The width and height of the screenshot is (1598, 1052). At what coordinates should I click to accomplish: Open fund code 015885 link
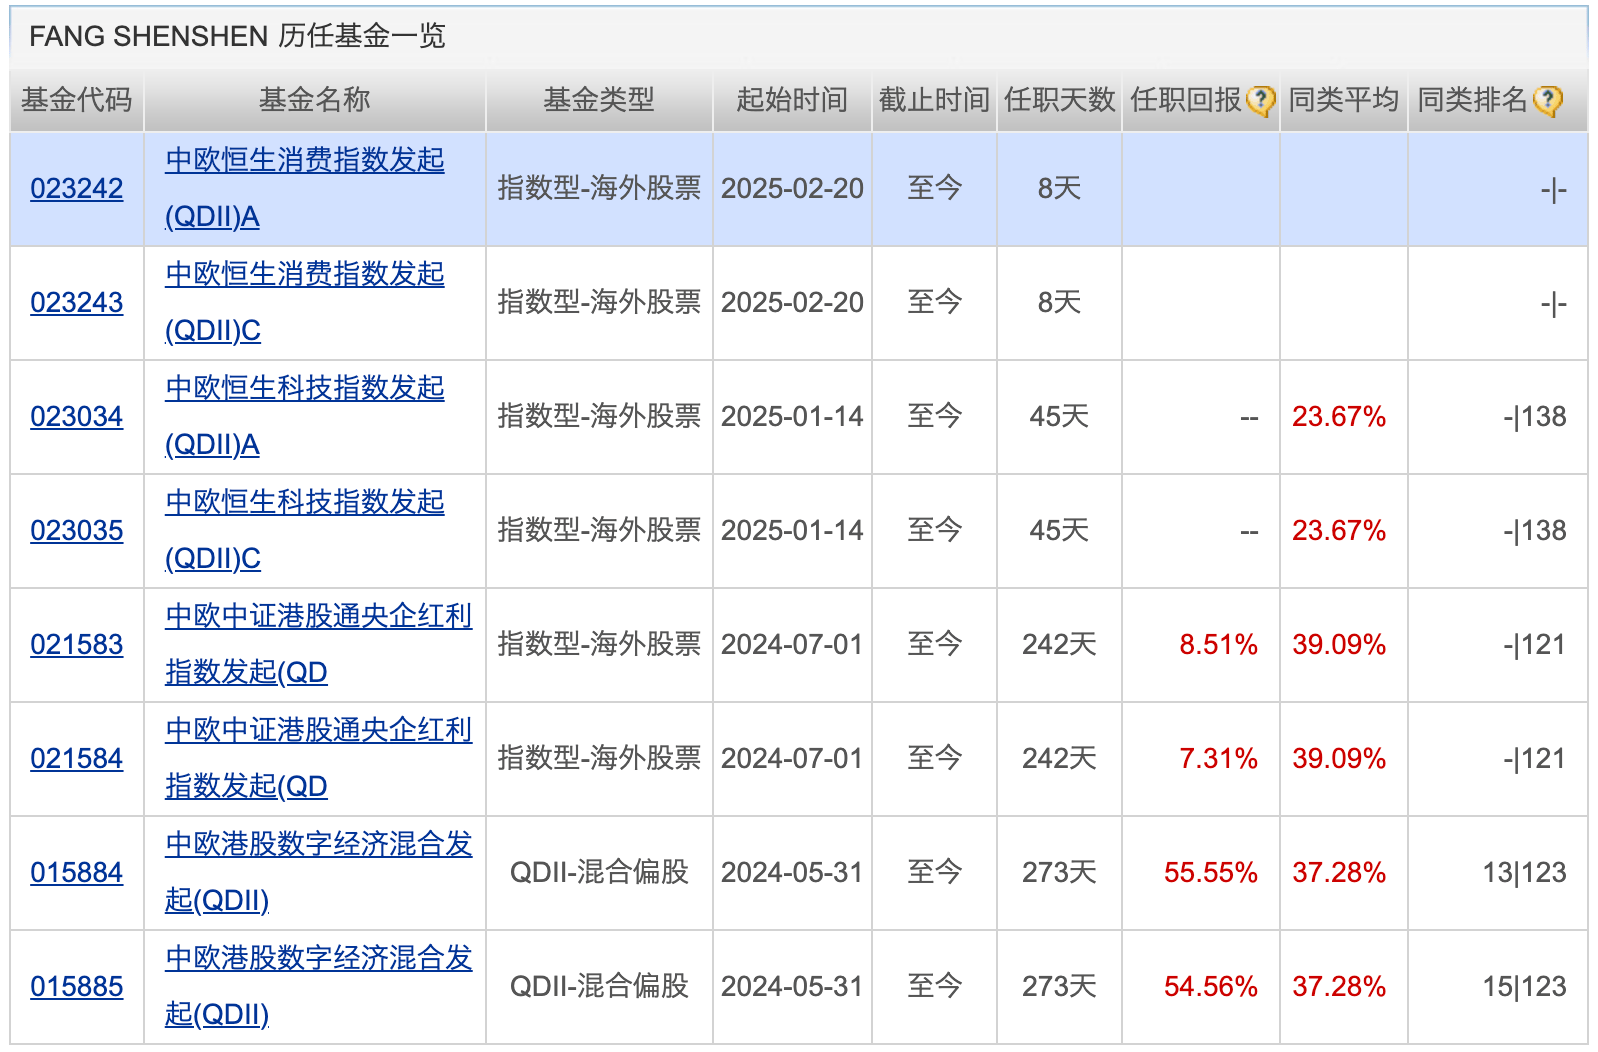coord(77,986)
